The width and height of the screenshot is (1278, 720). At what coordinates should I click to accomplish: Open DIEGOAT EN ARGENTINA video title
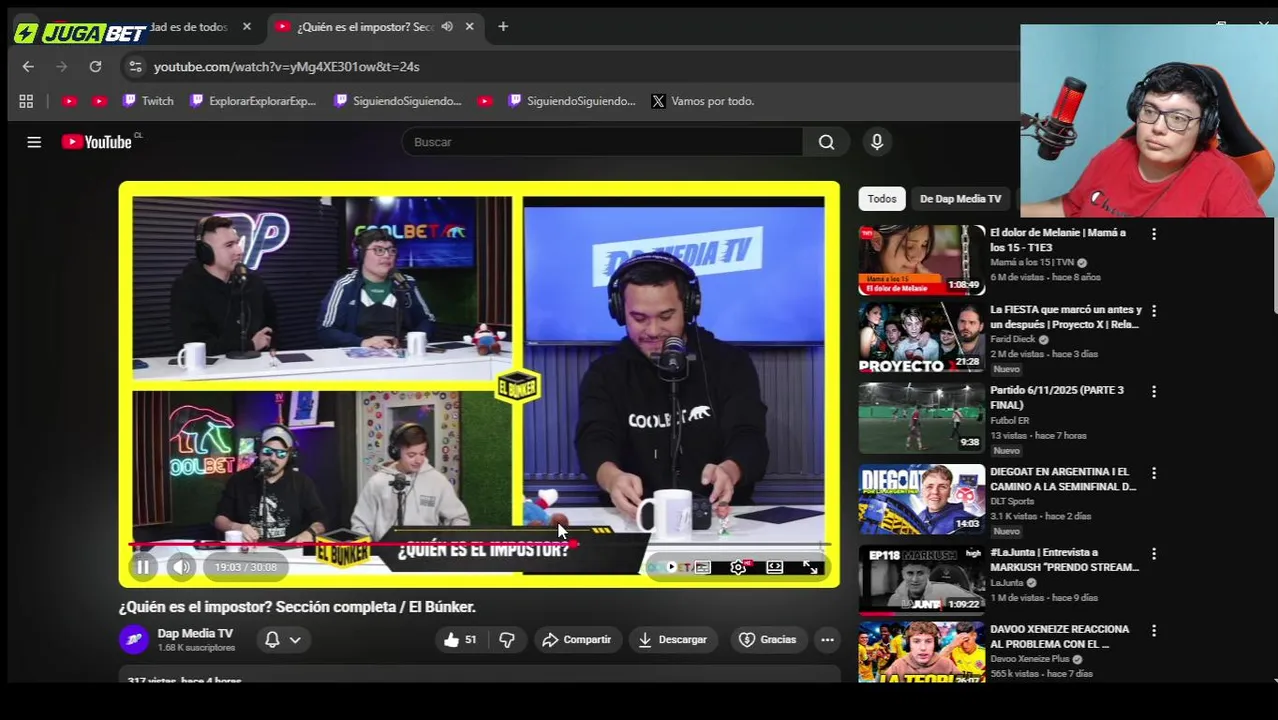click(x=1062, y=479)
